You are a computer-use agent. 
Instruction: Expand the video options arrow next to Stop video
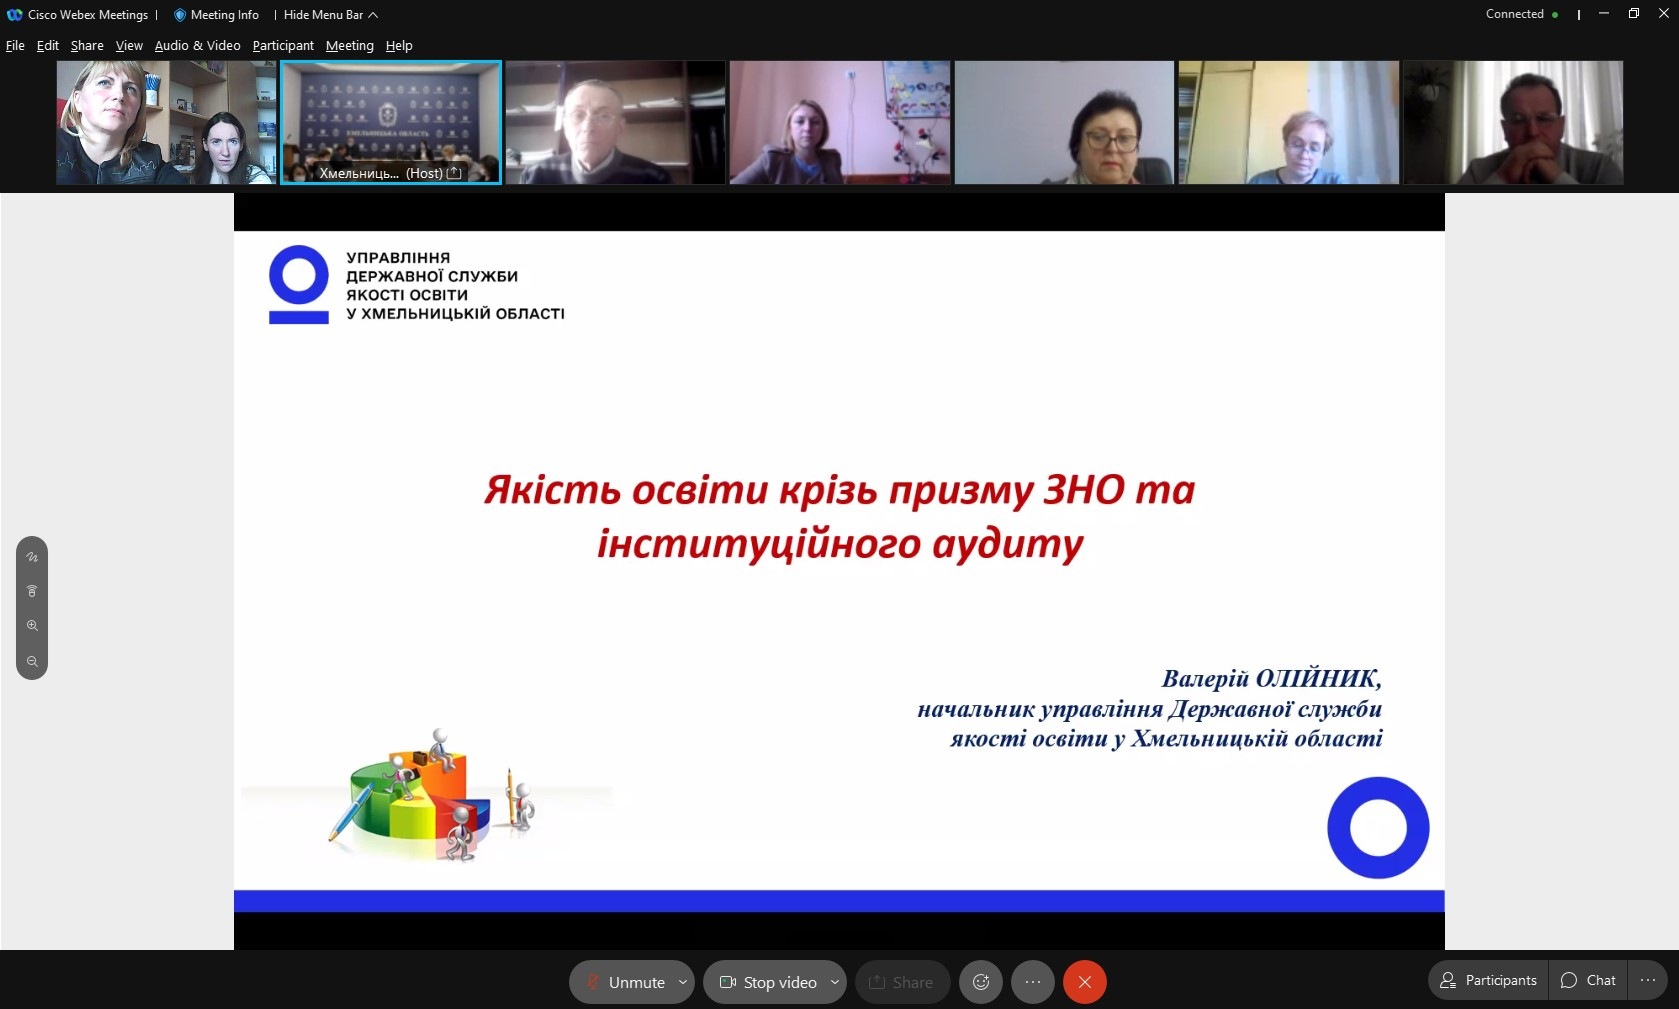pos(834,982)
